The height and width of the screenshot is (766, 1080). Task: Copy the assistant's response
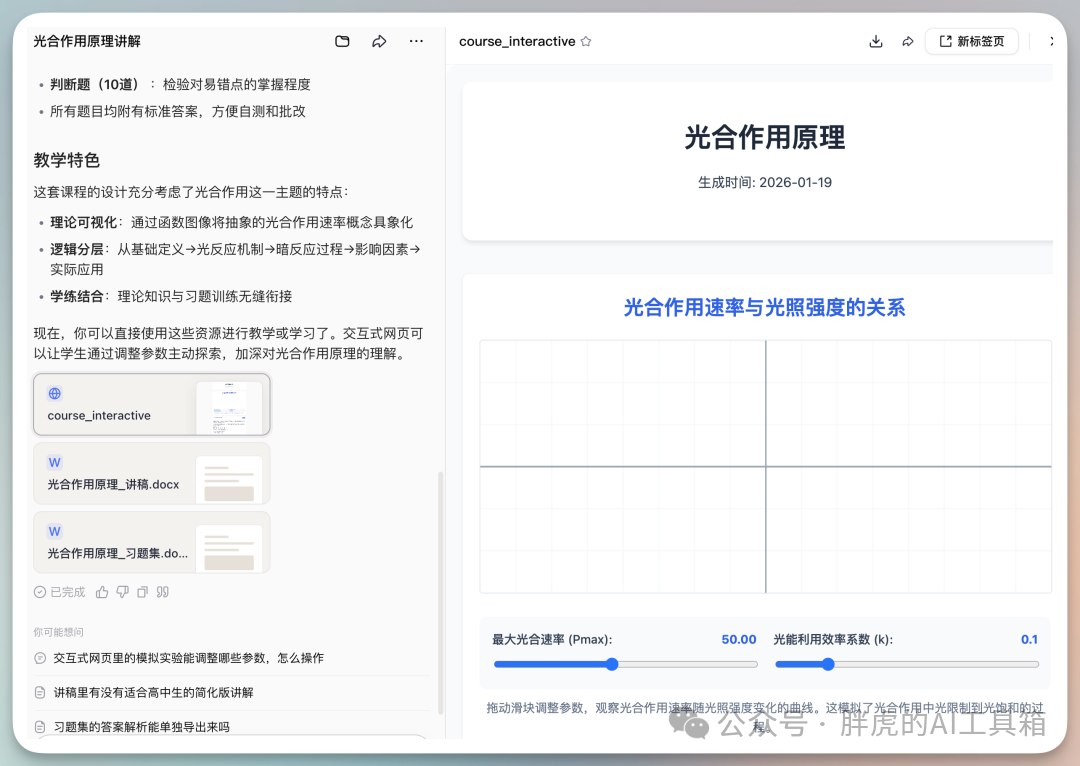click(x=143, y=592)
